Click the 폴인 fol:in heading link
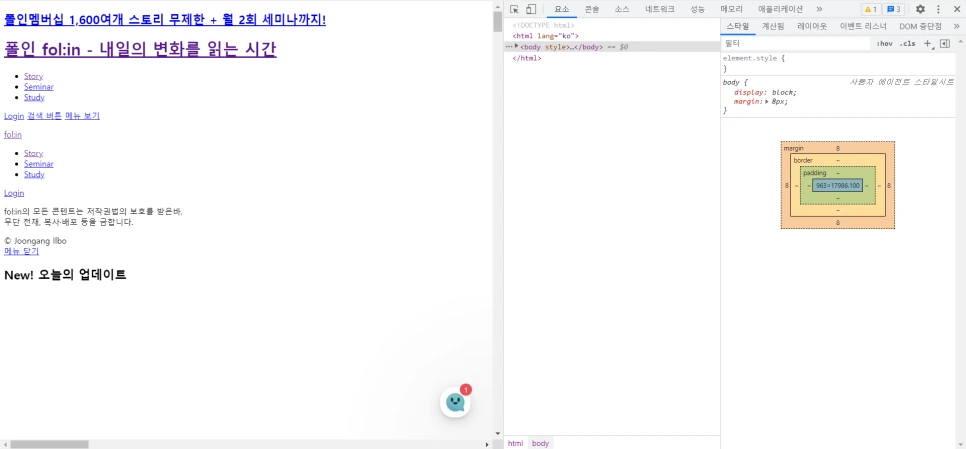 140,49
